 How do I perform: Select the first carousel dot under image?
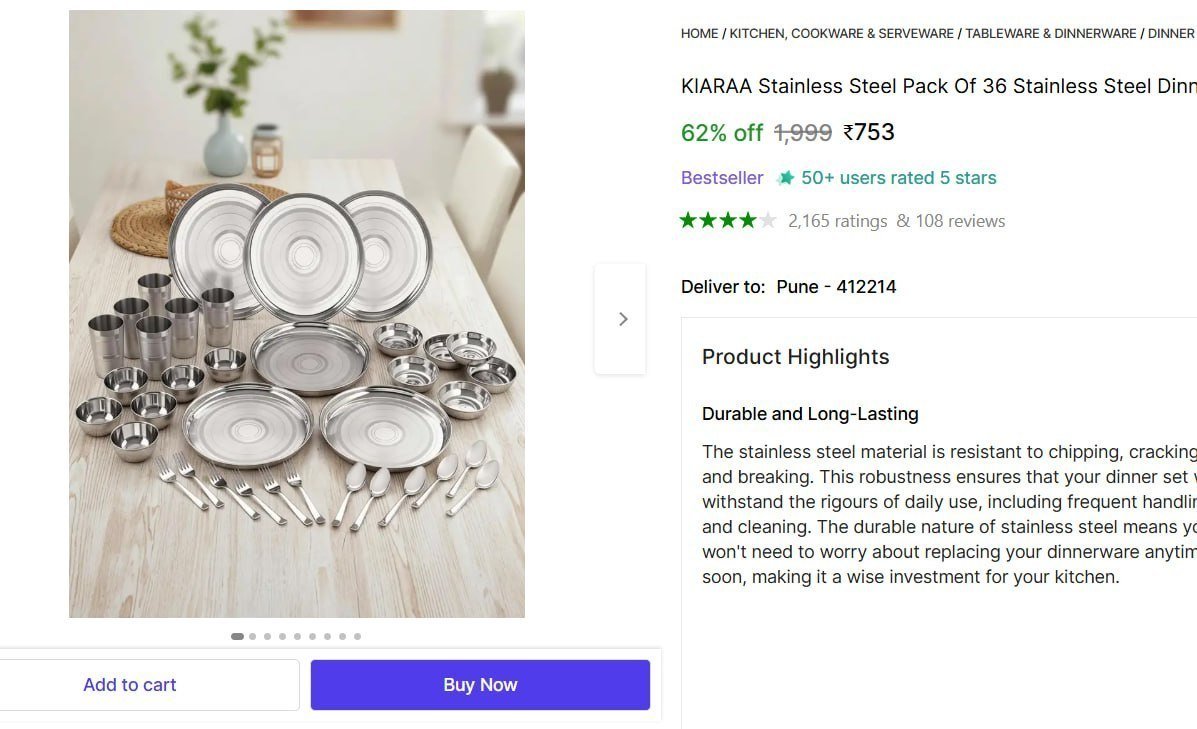click(x=237, y=636)
